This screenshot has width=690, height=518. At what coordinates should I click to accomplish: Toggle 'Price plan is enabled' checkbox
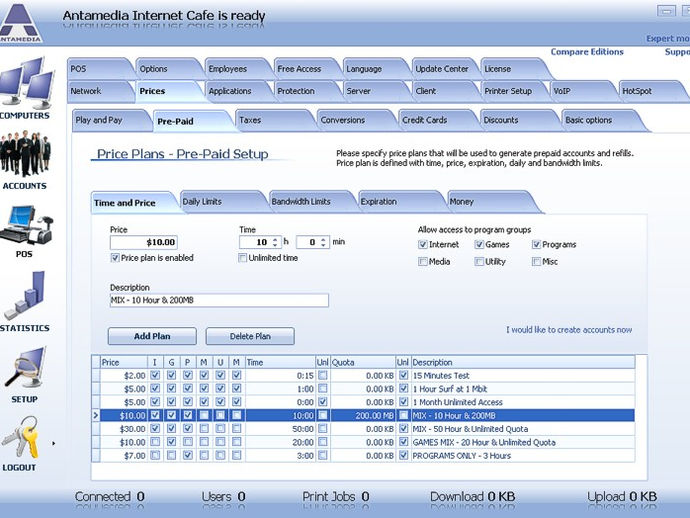coord(115,258)
